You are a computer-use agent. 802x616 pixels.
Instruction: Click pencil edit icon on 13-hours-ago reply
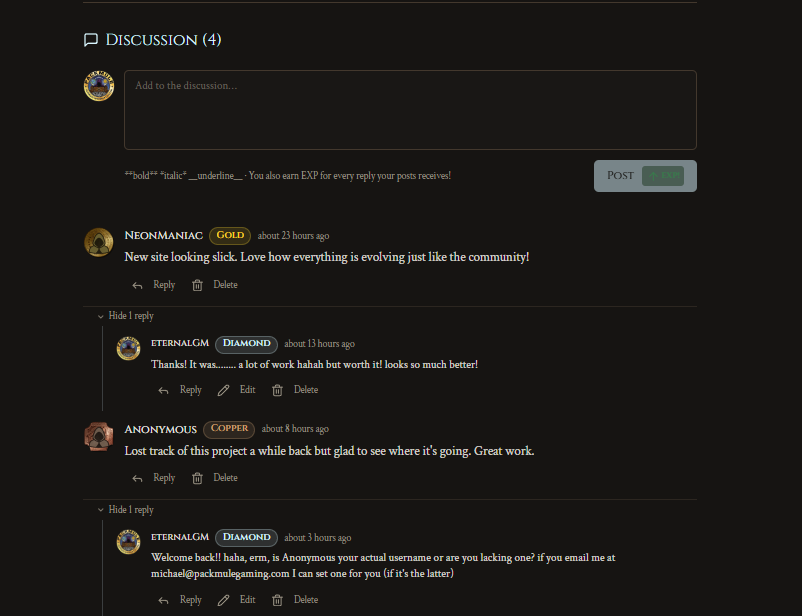[x=223, y=390]
